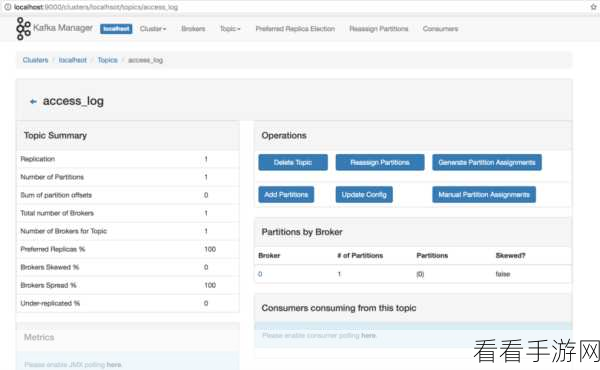The image size is (600, 370).
Task: Click the 'false' skewed value cell
Action: tap(503, 274)
